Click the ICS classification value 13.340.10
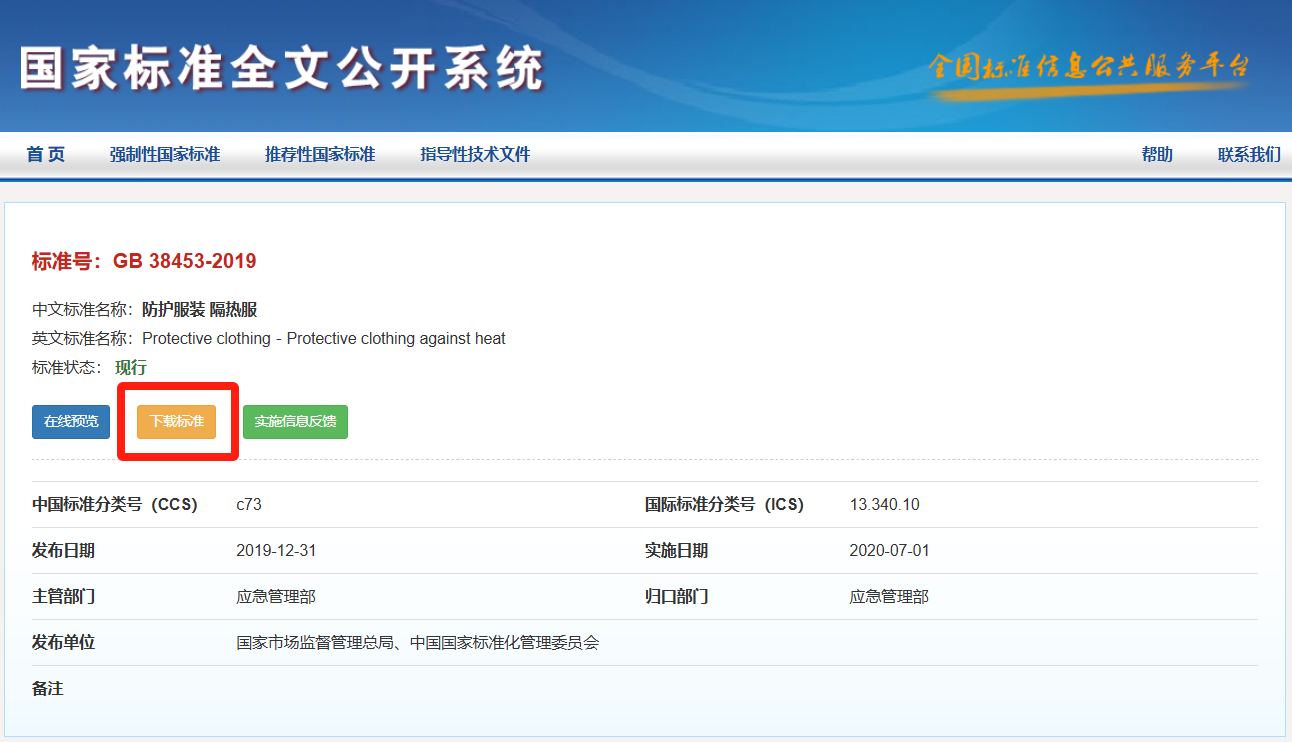This screenshot has width=1292, height=742. [884, 504]
